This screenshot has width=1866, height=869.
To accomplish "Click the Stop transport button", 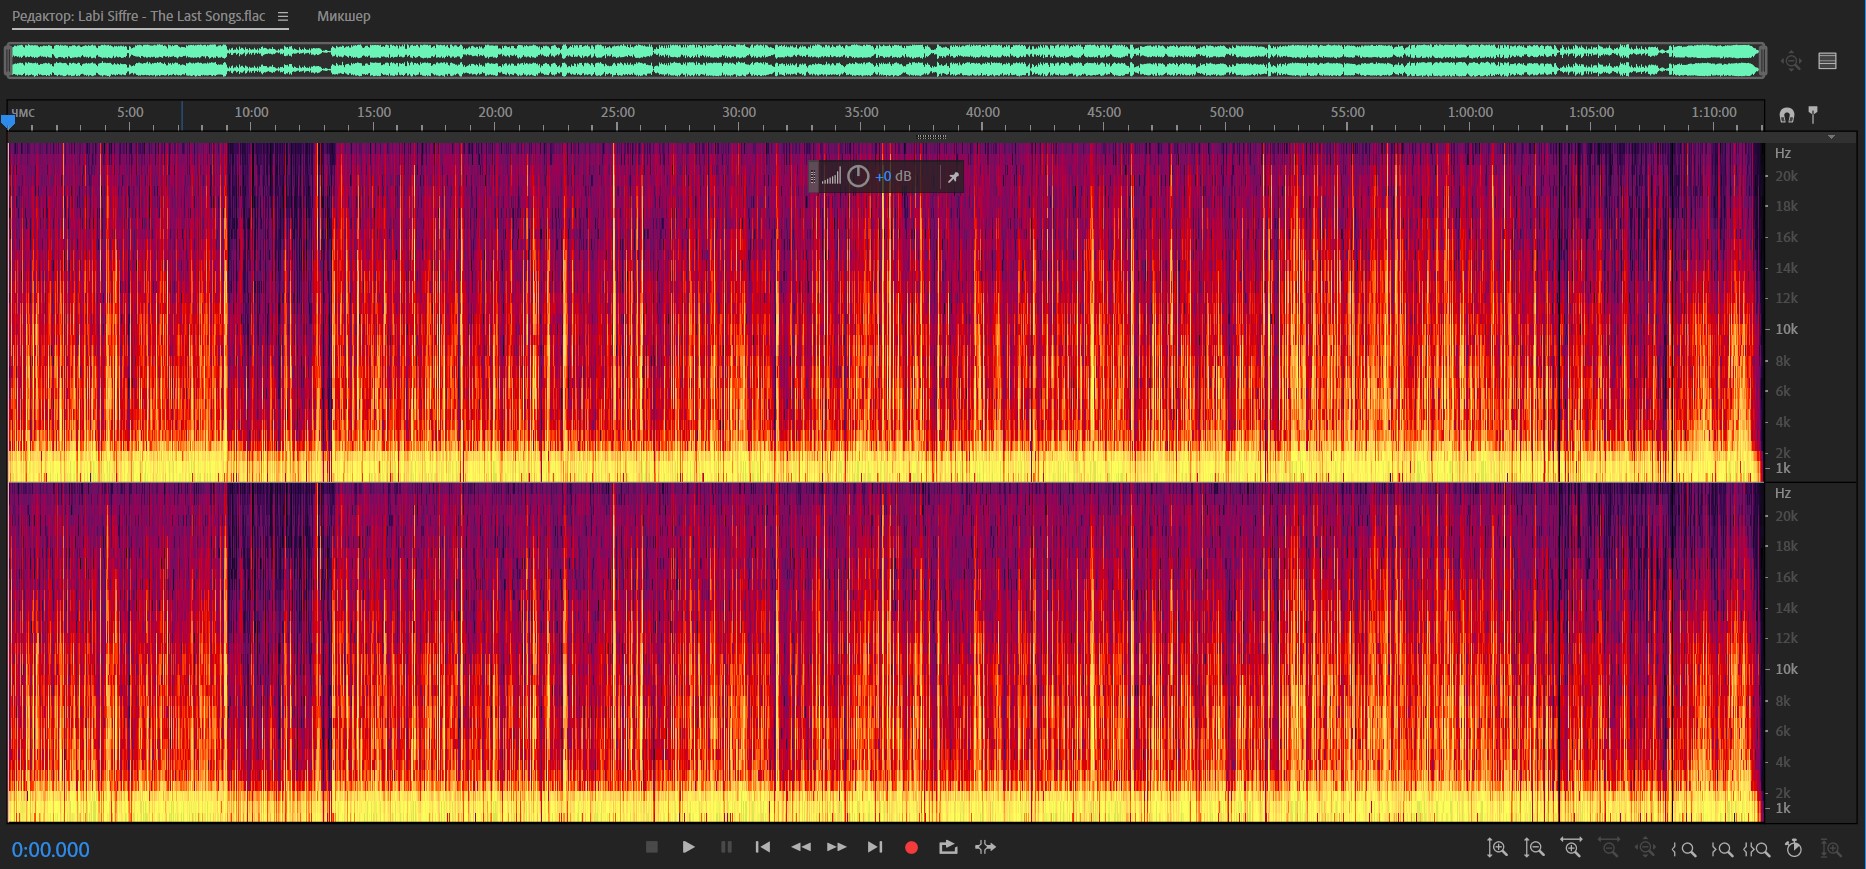I will (x=651, y=847).
